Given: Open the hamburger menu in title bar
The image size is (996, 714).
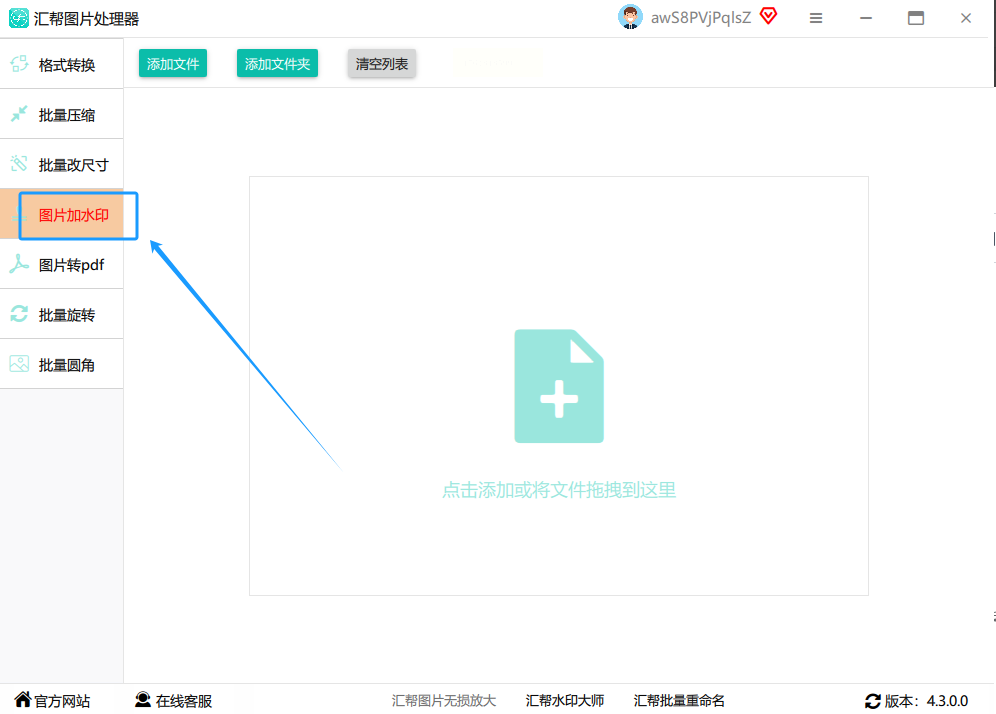Looking at the screenshot, I should 816,18.
